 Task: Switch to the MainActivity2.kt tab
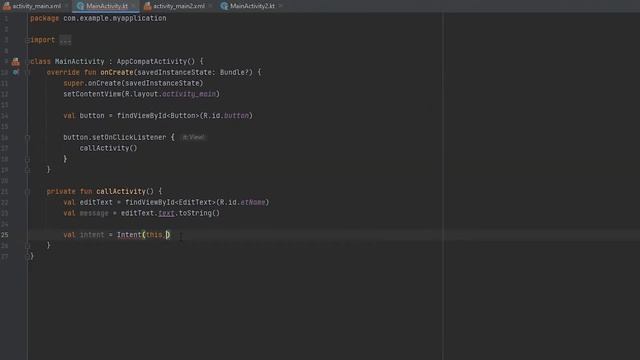tap(252, 6)
